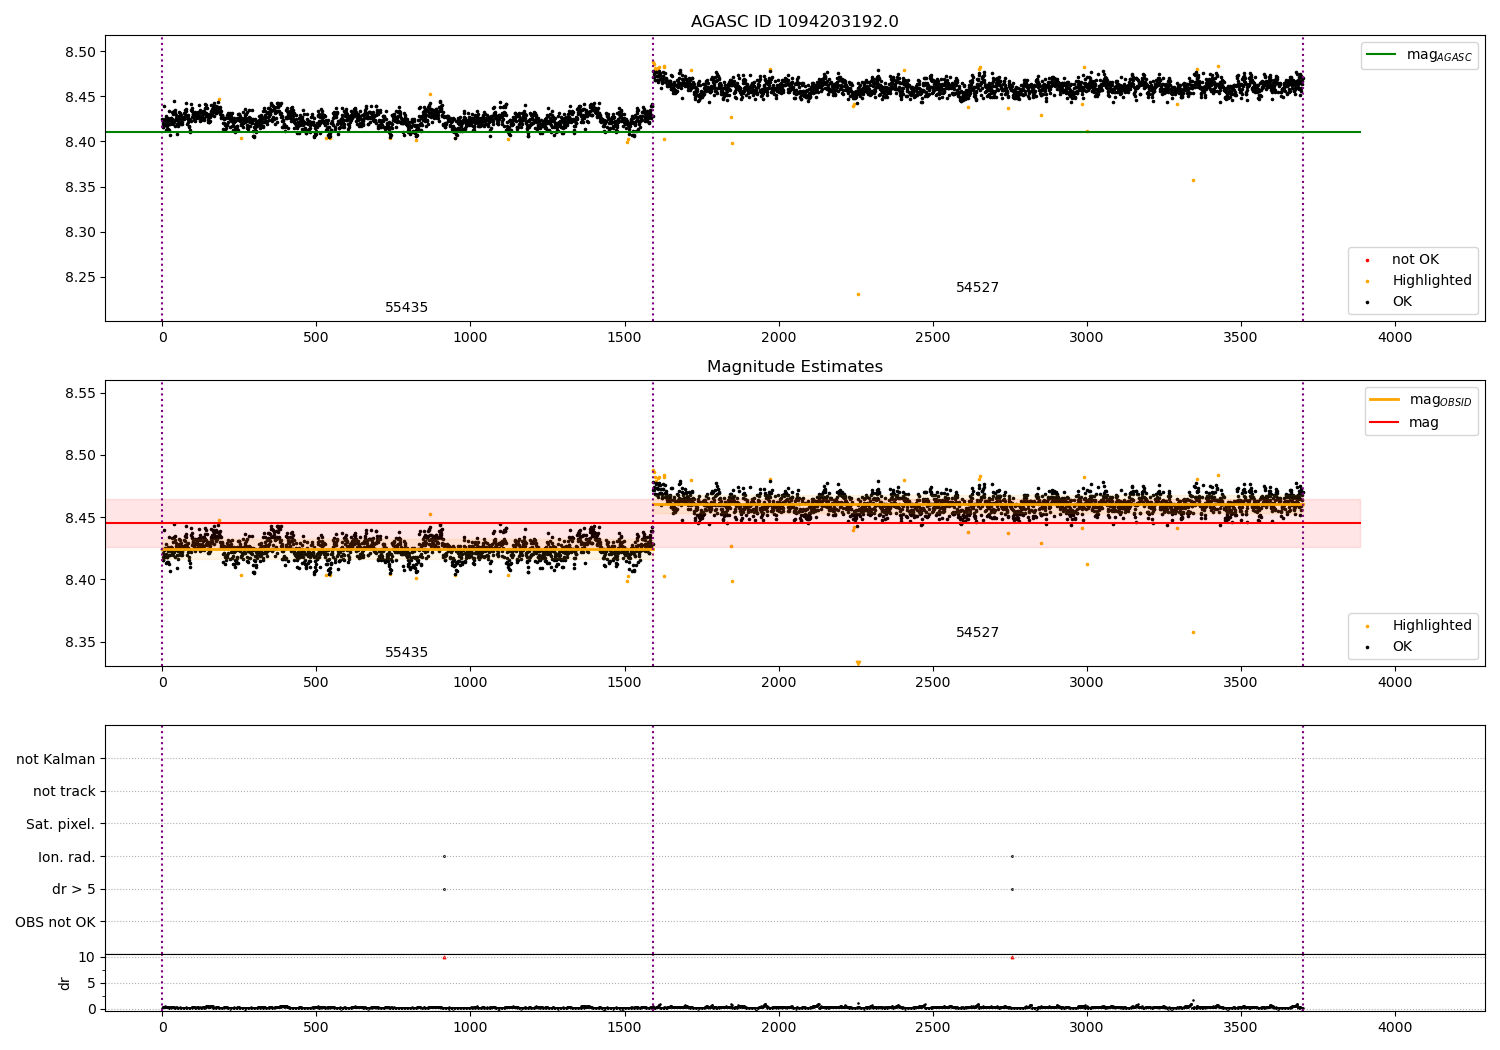Click the outlier point near 8.23 in top plot
This screenshot has width=1500, height=1050.
coord(858,294)
